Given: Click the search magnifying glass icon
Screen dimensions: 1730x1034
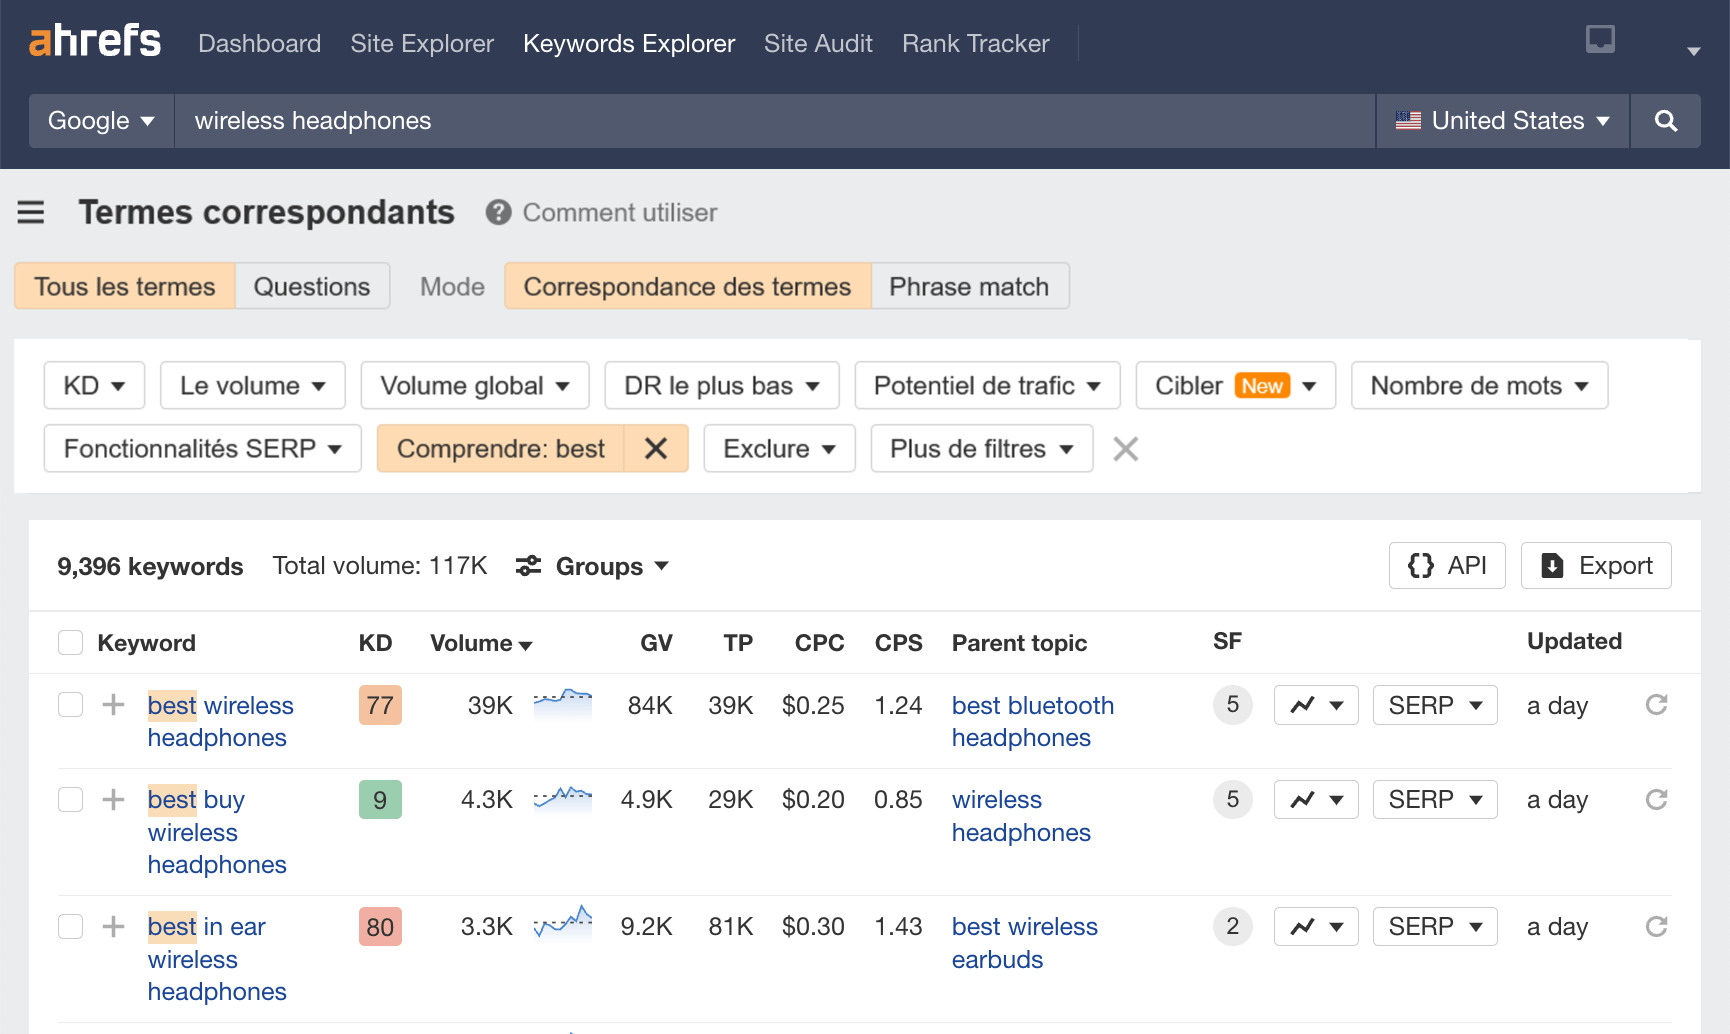Looking at the screenshot, I should click(1665, 120).
